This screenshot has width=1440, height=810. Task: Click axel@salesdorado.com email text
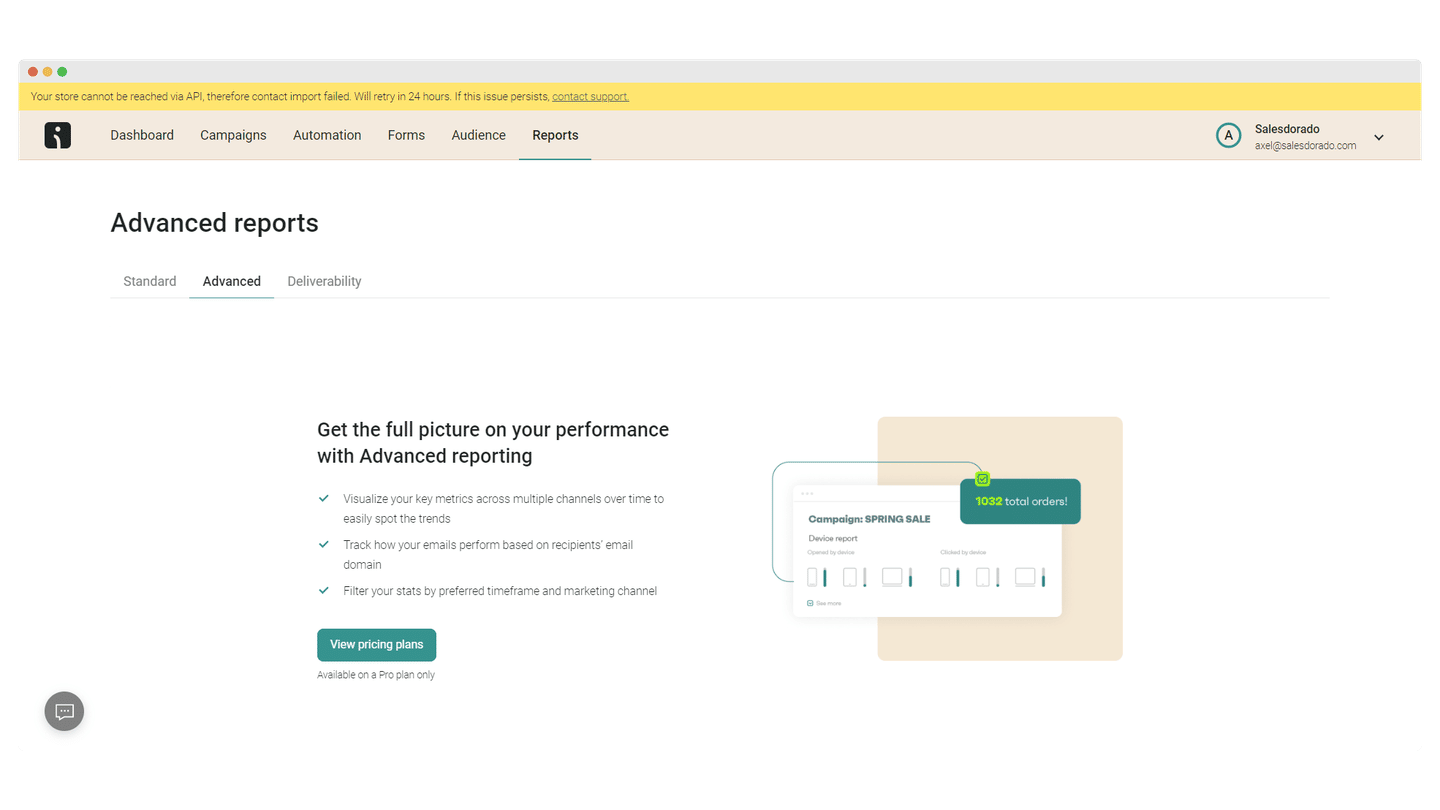[x=1305, y=146]
